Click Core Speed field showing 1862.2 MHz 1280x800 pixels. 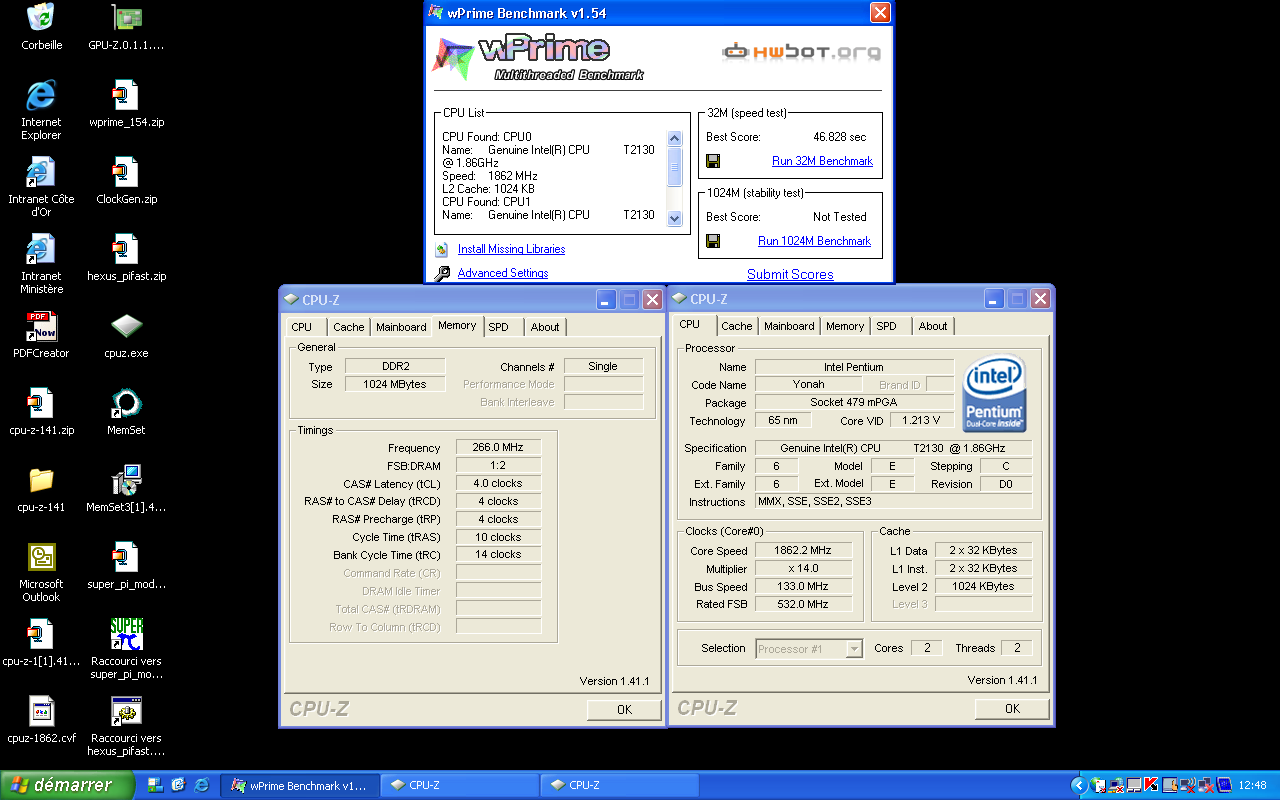803,551
